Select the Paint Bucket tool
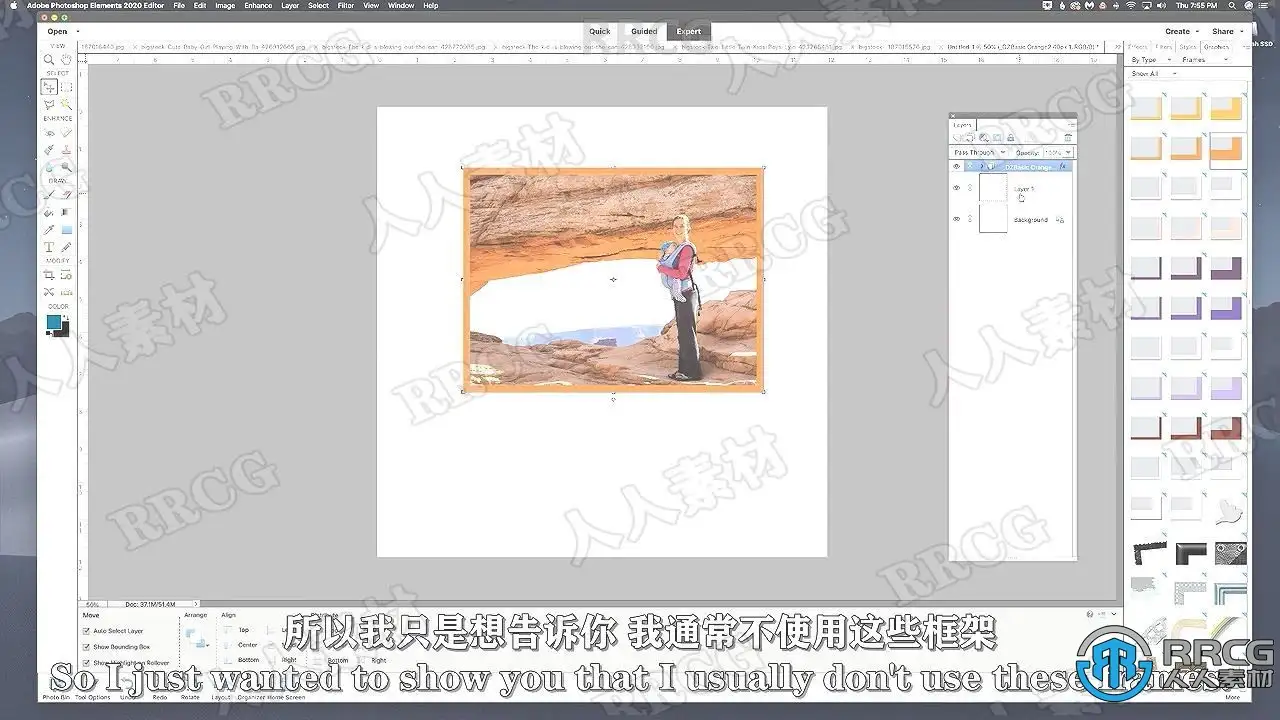 [48, 211]
